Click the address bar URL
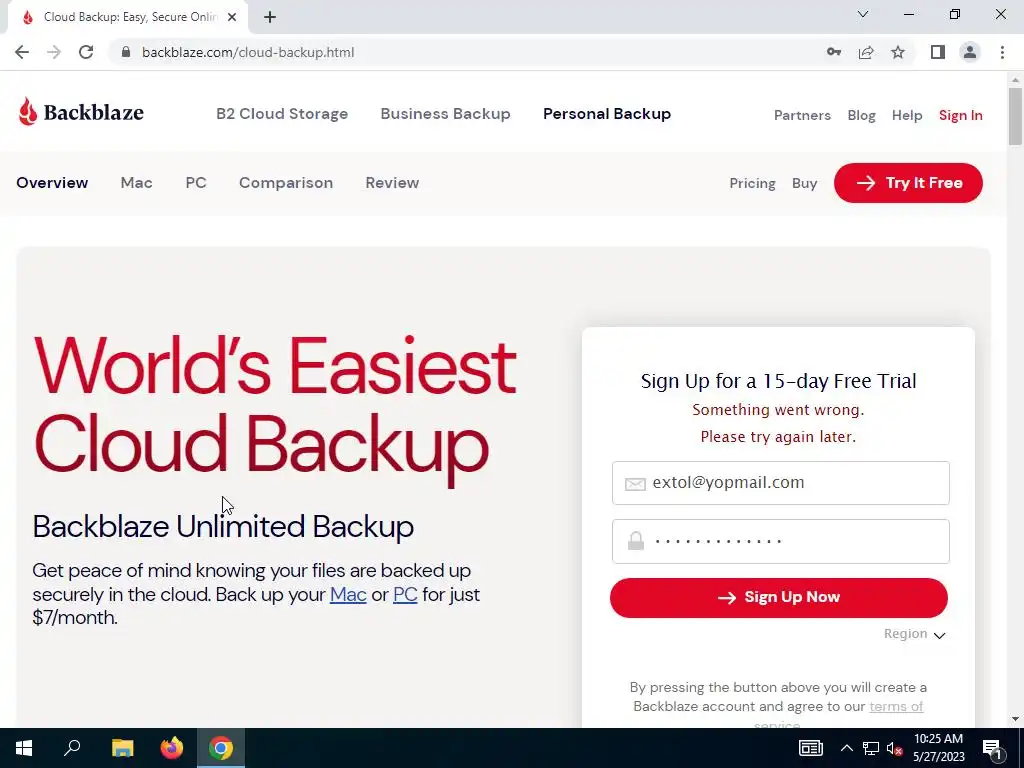The image size is (1024, 768). 248,52
